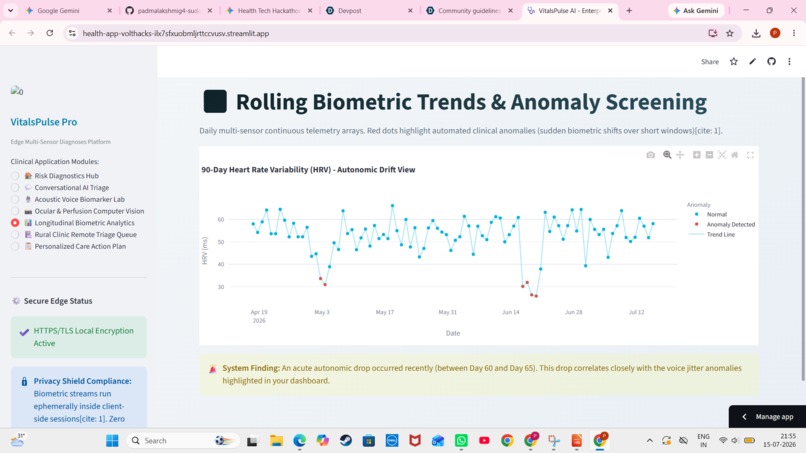This screenshot has width=806, height=453.
Task: Close the Devpost browser tab
Action: click(x=410, y=10)
